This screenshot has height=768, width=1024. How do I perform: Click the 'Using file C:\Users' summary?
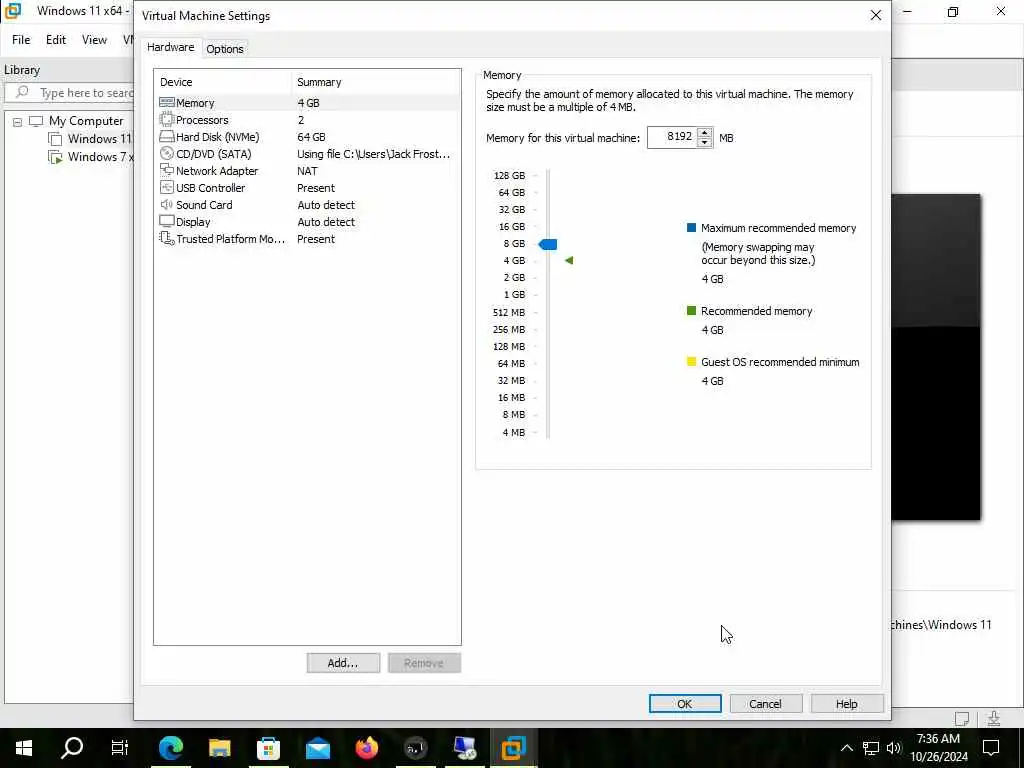click(374, 154)
